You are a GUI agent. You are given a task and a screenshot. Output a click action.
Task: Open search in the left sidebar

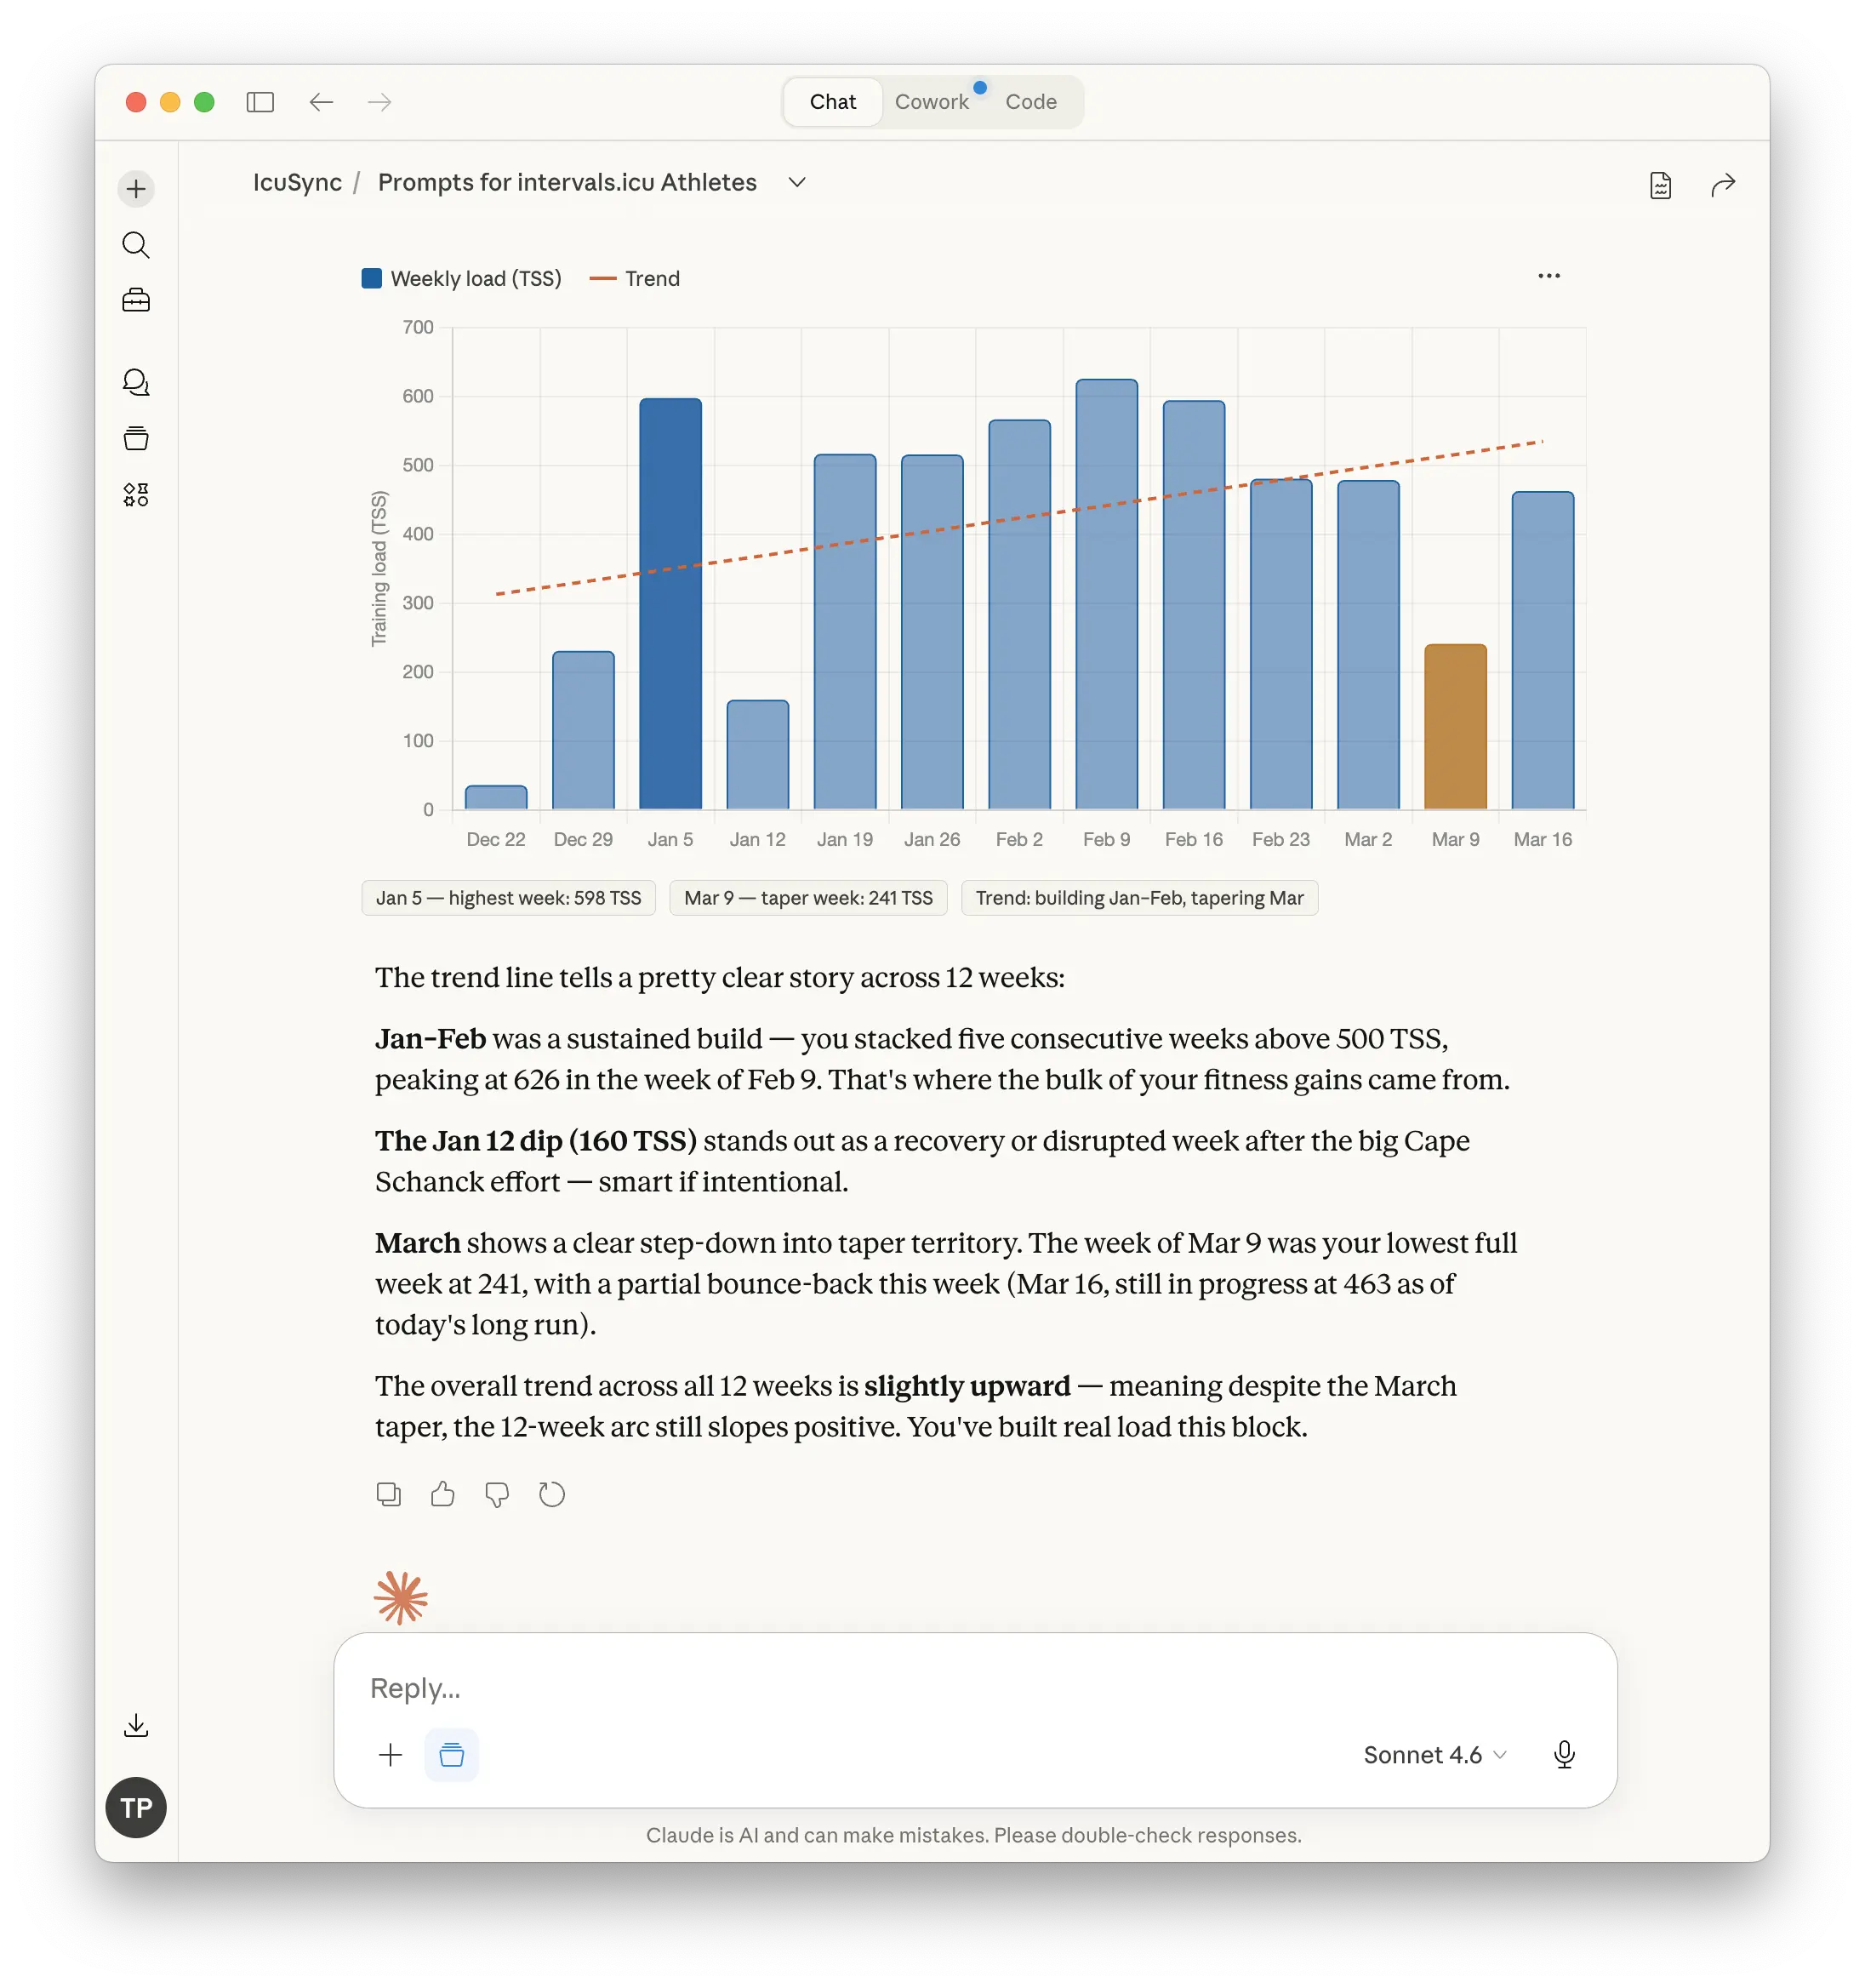pyautogui.click(x=136, y=245)
